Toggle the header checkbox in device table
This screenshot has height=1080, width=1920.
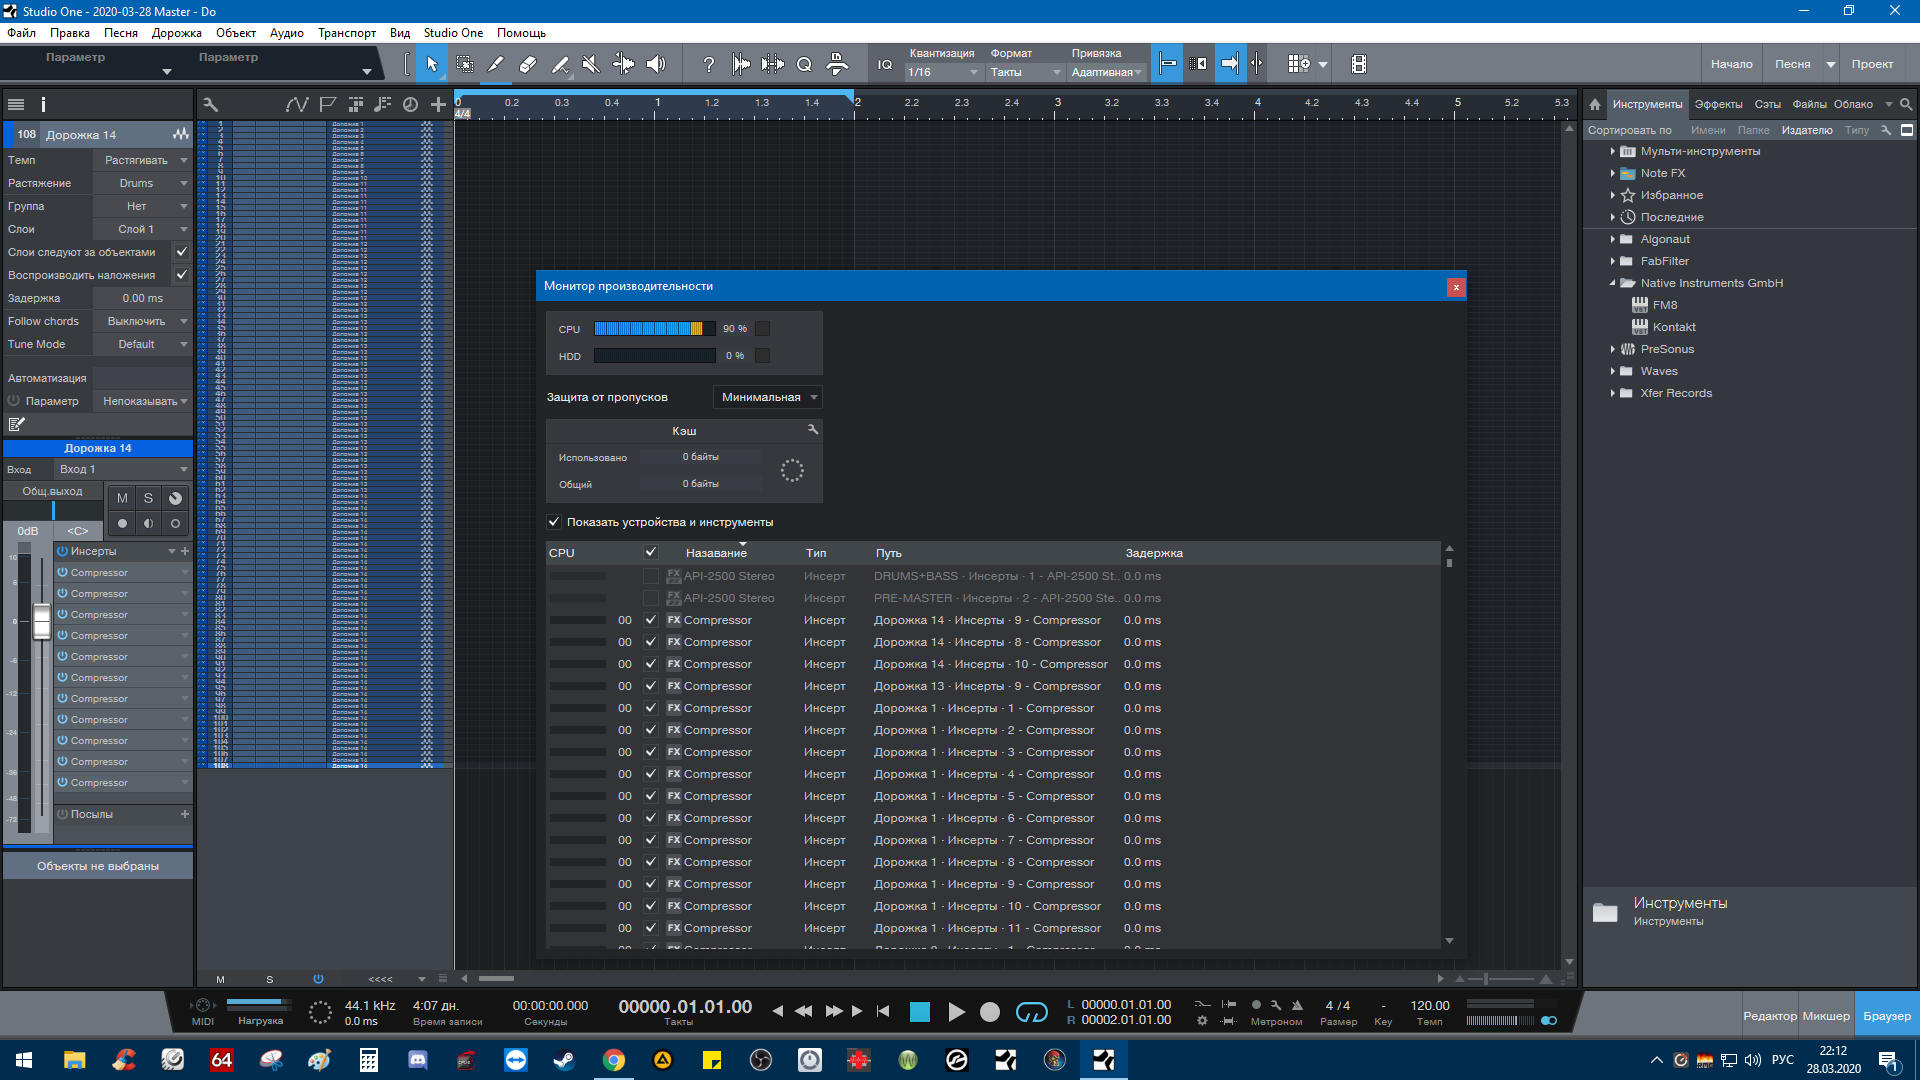pyautogui.click(x=651, y=552)
